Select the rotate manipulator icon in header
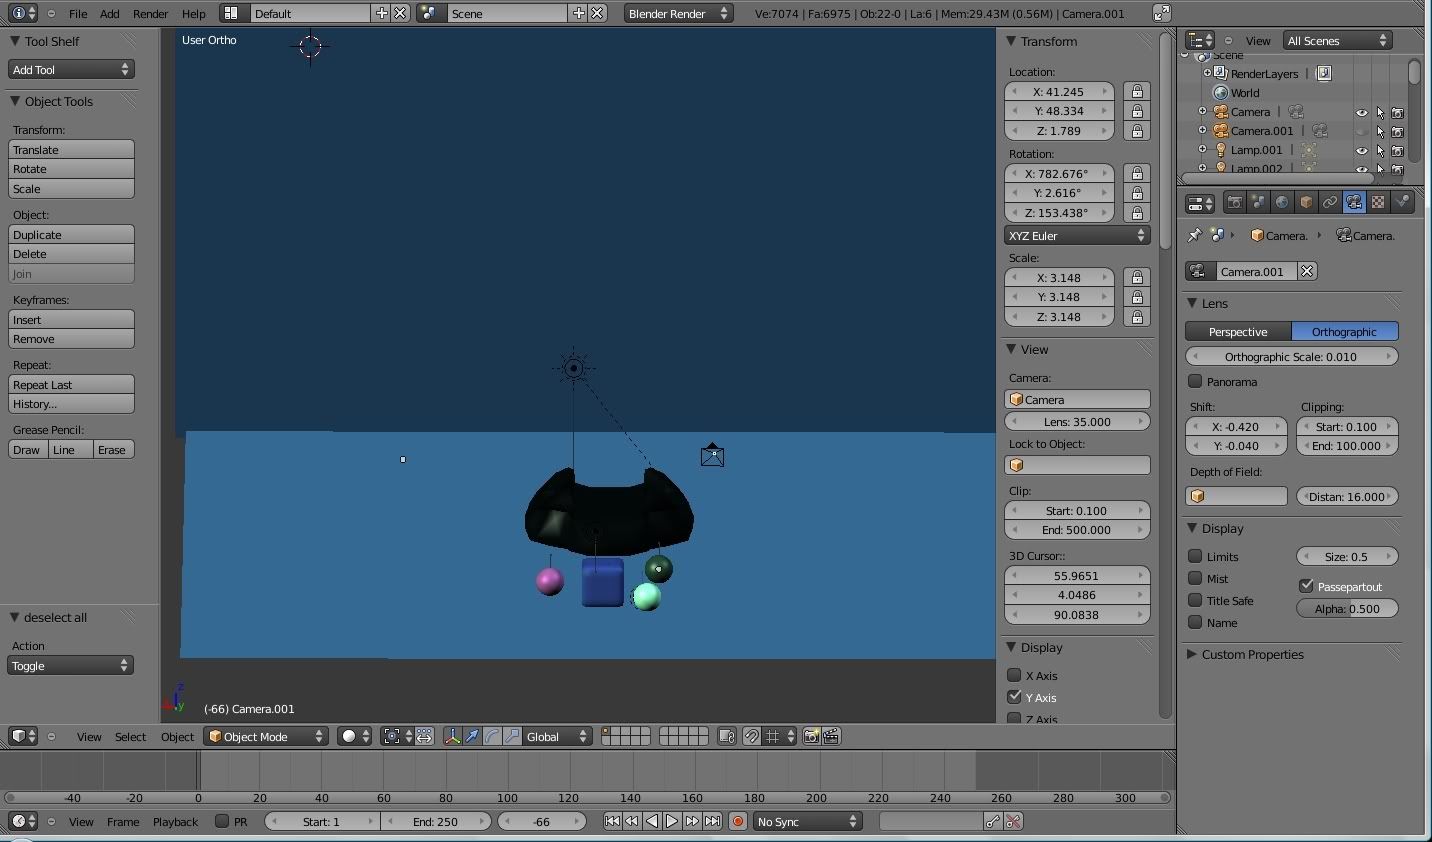The width and height of the screenshot is (1432, 842). (491, 737)
